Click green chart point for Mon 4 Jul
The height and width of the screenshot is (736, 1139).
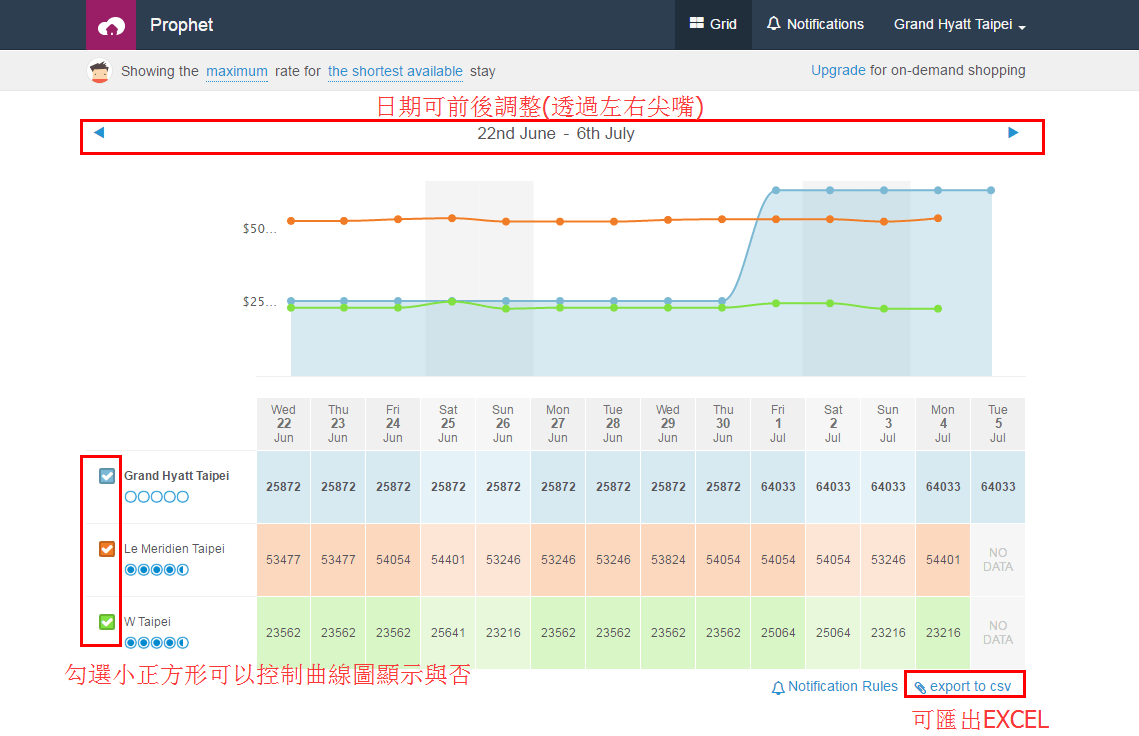pyautogui.click(x=938, y=309)
